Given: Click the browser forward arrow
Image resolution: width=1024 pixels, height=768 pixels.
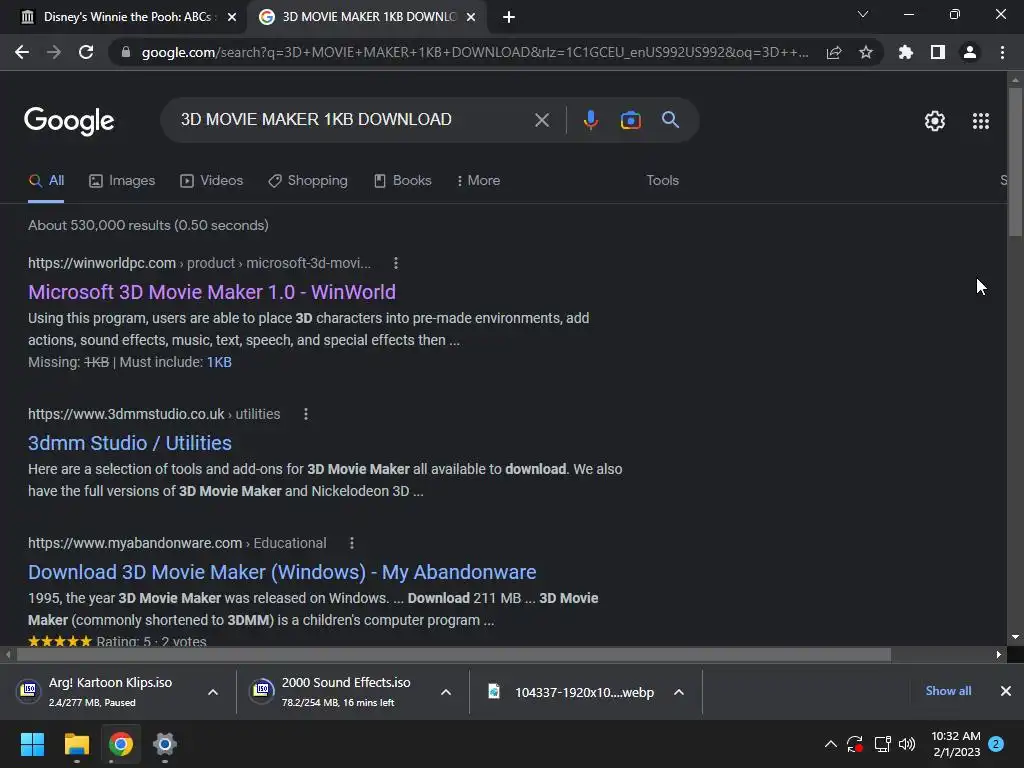Looking at the screenshot, I should (54, 52).
